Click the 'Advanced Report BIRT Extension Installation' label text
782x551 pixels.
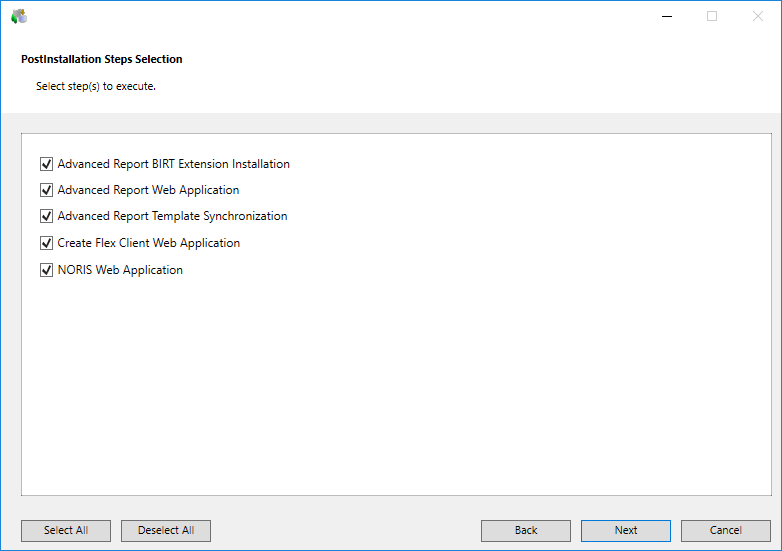[173, 164]
